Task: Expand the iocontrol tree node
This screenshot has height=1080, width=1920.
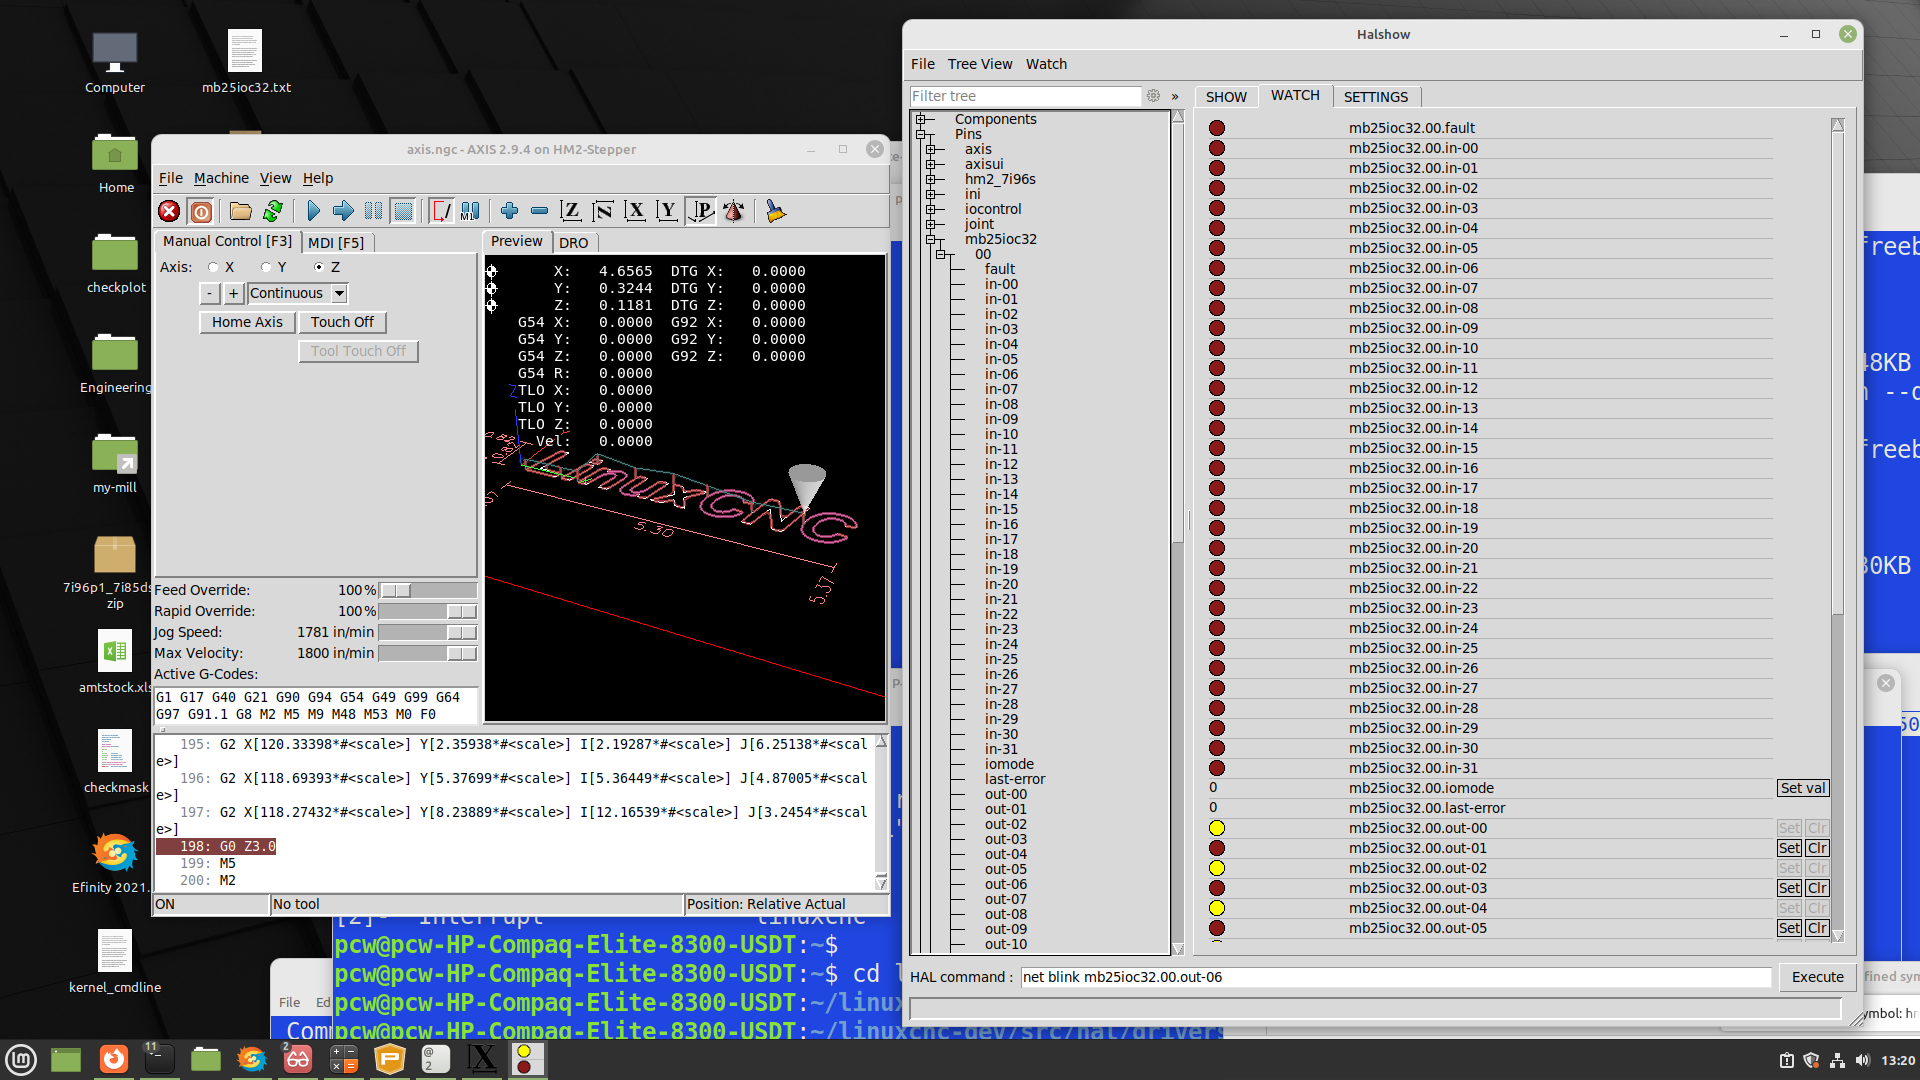Action: pyautogui.click(x=931, y=209)
